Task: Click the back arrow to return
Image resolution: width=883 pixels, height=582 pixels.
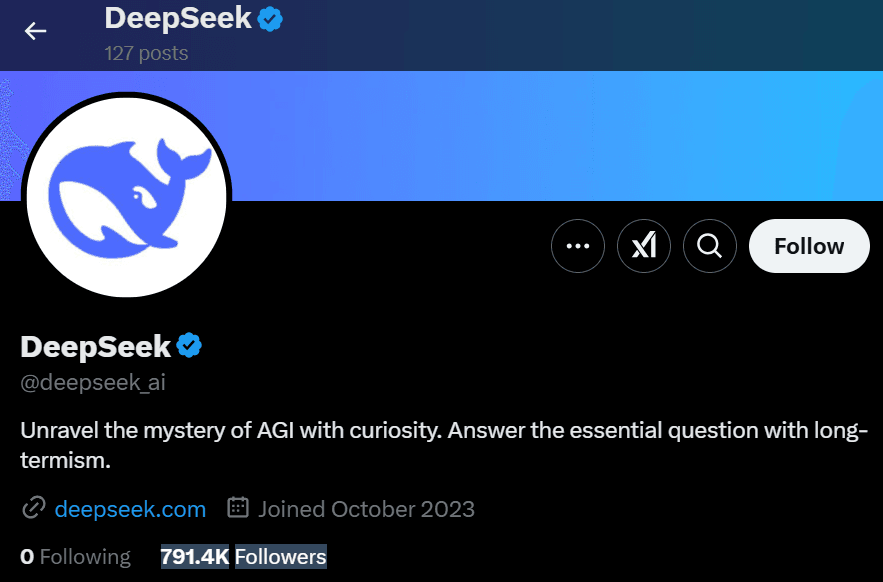Action: coord(35,31)
